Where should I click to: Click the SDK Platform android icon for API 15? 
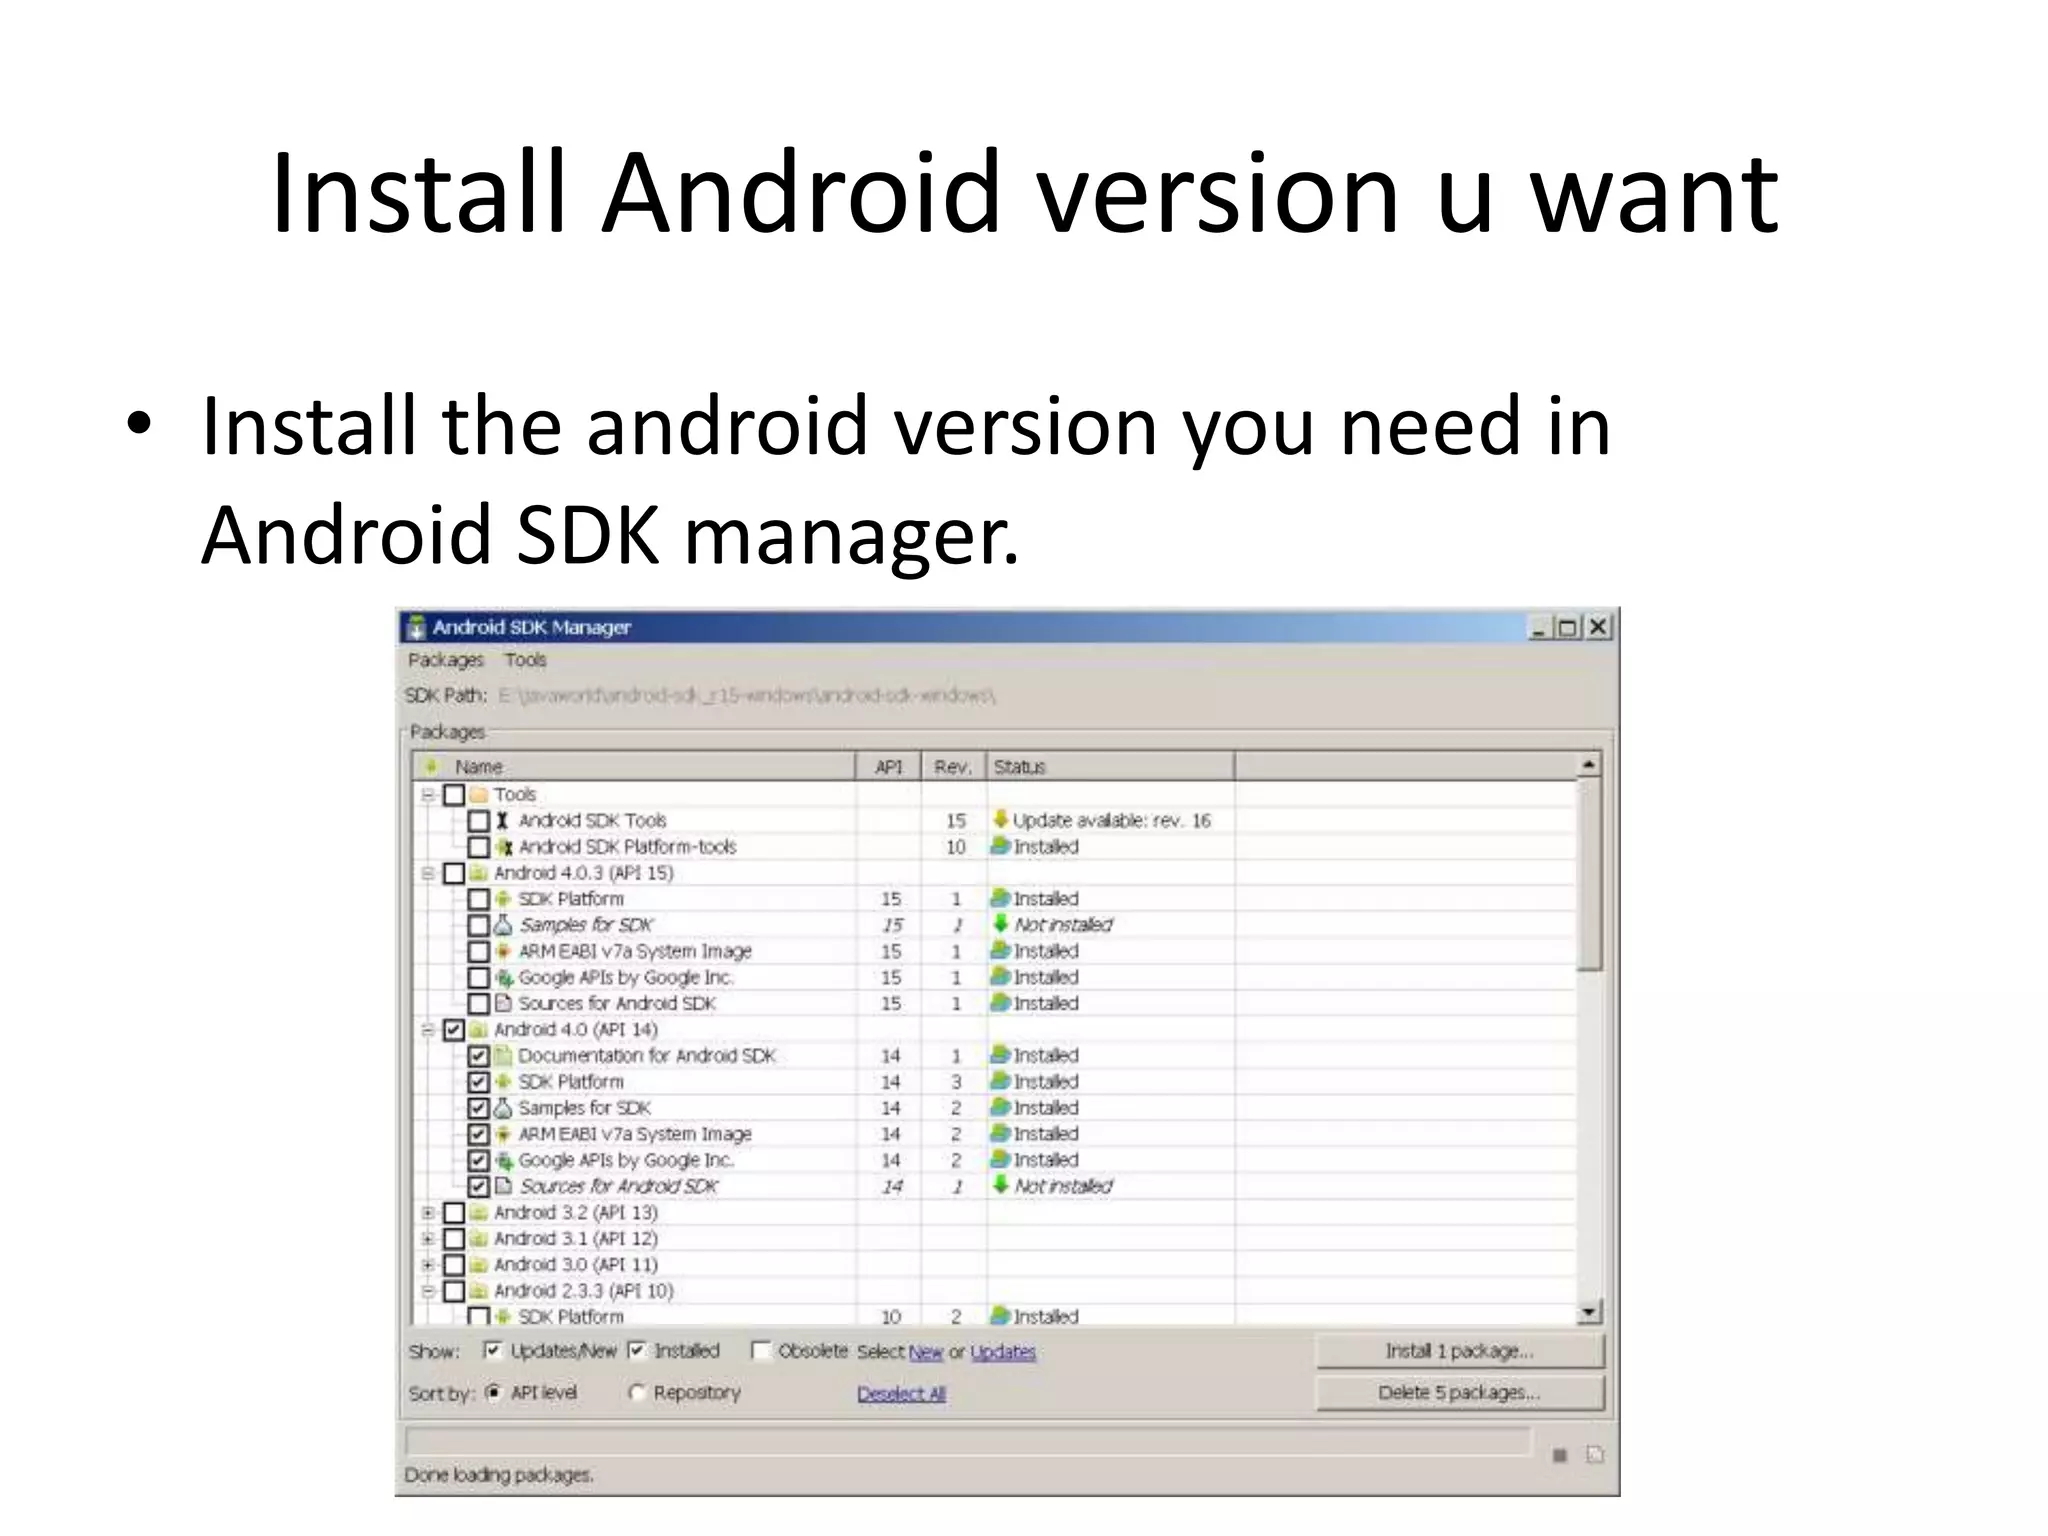(504, 899)
